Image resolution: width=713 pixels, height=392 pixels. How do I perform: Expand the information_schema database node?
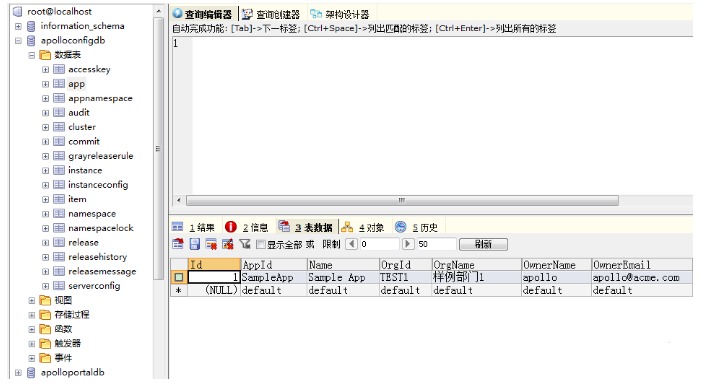(x=18, y=26)
